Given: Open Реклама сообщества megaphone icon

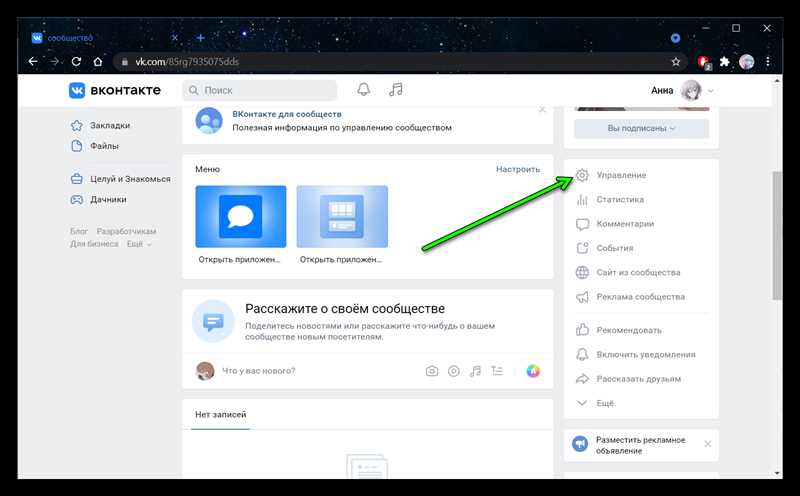Looking at the screenshot, I should point(582,297).
